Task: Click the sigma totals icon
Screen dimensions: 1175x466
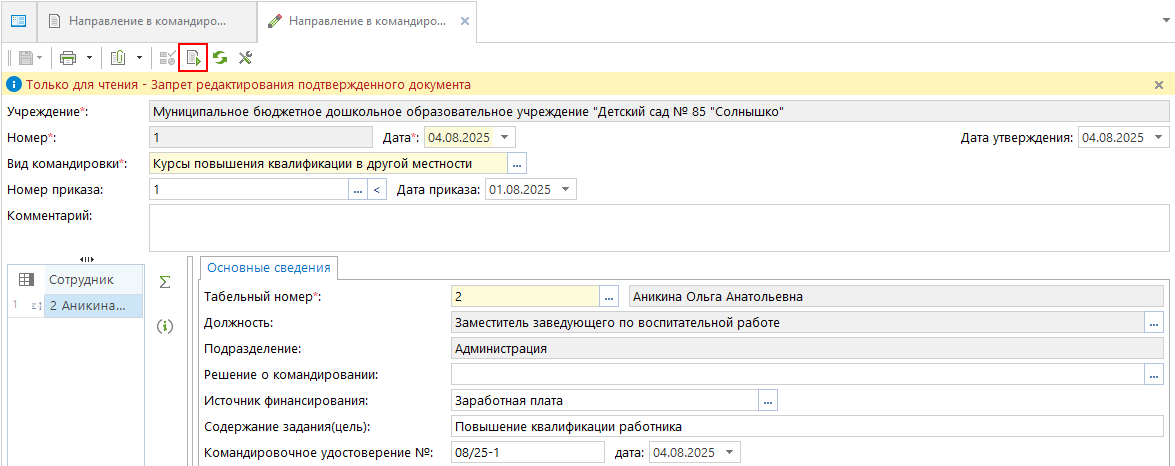Action: 165,282
